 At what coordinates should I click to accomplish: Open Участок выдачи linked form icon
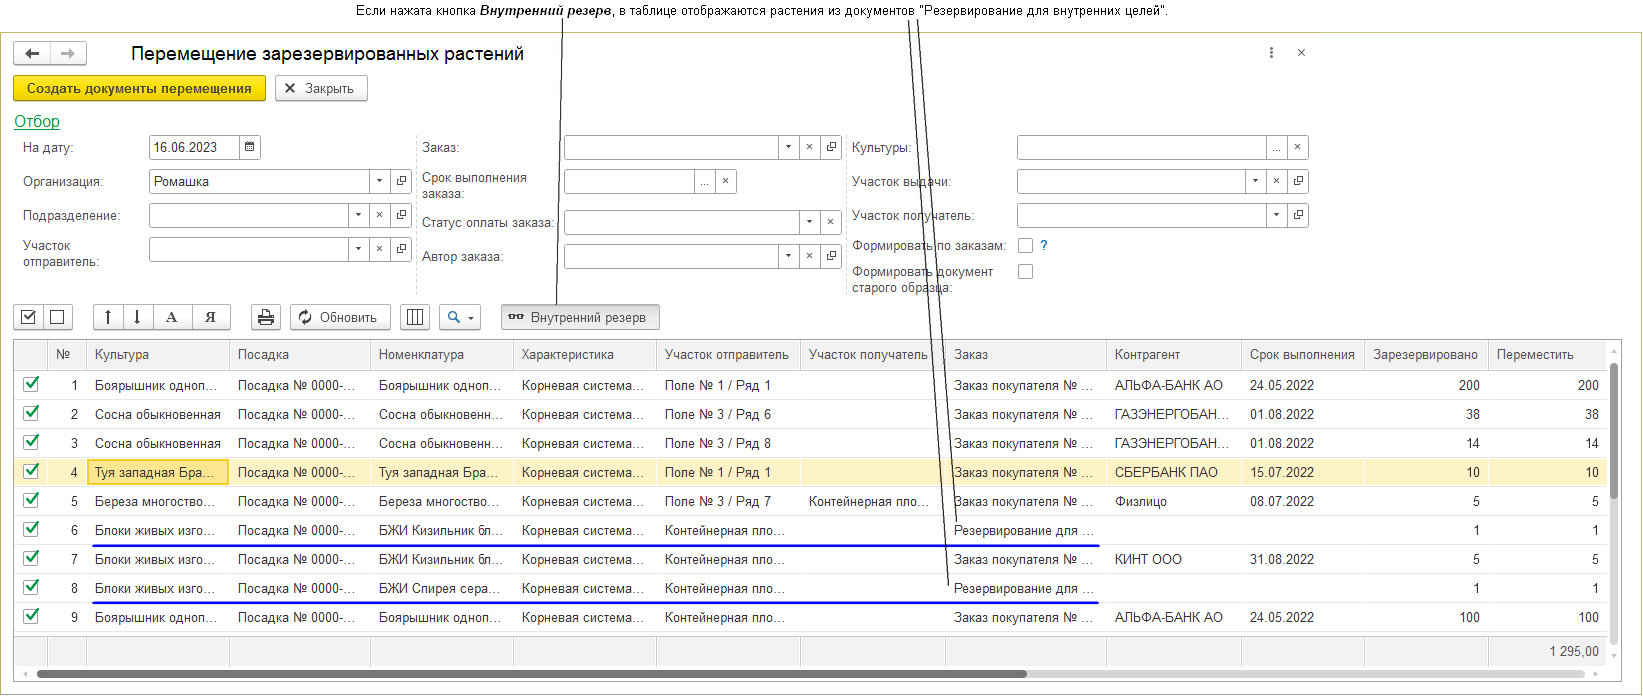(x=1298, y=181)
